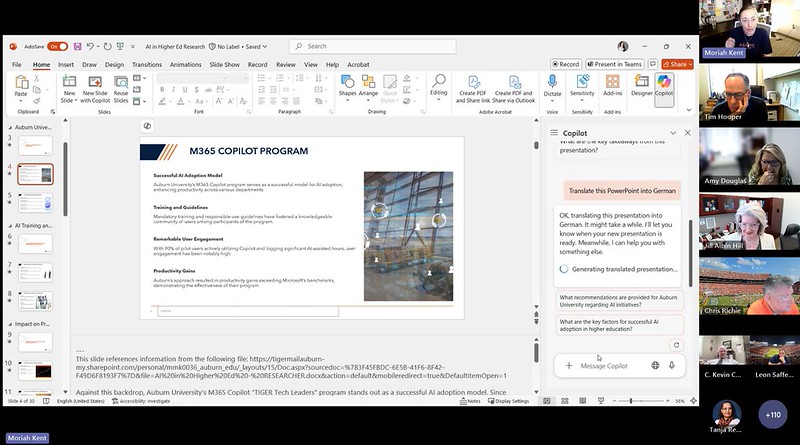The height and width of the screenshot is (445, 800).
Task: Switch to the Design tab
Action: tap(114, 65)
